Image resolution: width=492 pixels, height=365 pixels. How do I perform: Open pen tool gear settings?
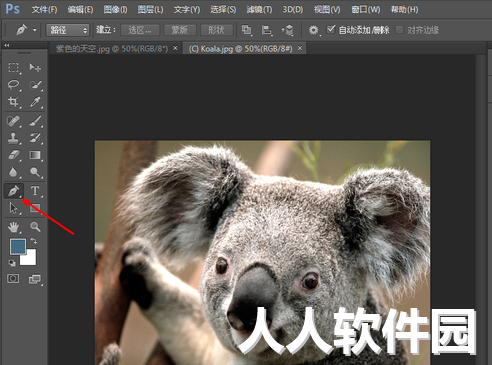[x=313, y=30]
